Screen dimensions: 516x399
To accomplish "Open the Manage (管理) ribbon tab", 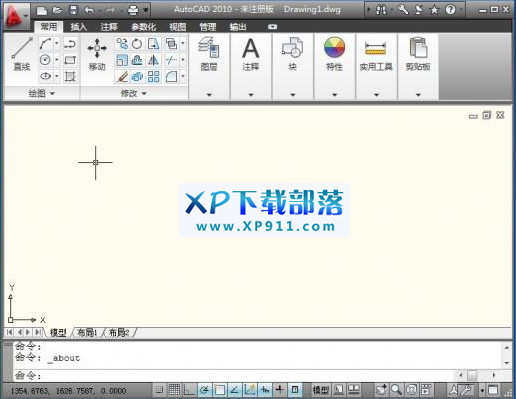I will 208,27.
